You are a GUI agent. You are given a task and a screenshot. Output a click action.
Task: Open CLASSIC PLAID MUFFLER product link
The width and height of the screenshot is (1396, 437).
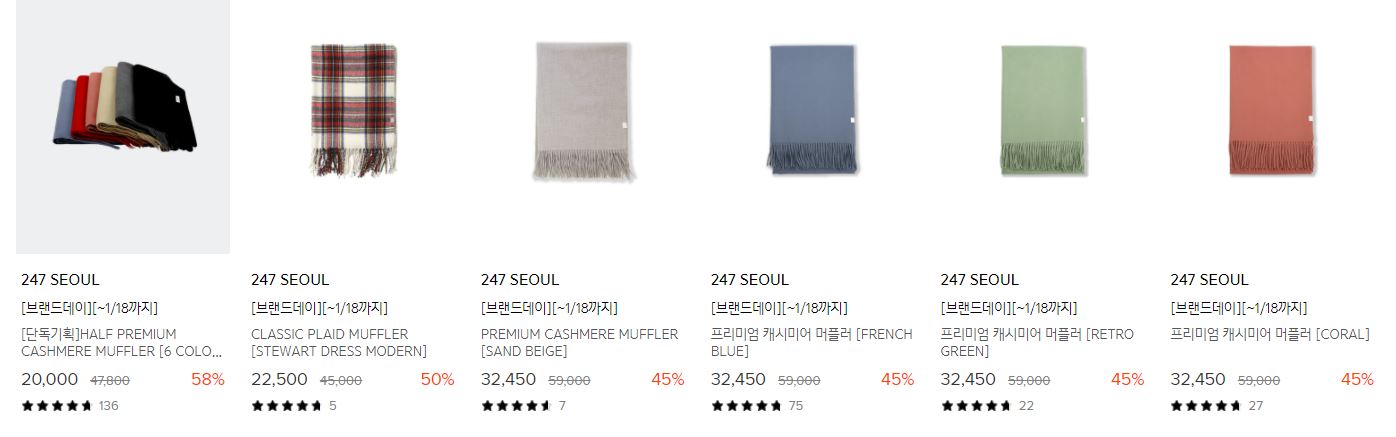click(339, 343)
